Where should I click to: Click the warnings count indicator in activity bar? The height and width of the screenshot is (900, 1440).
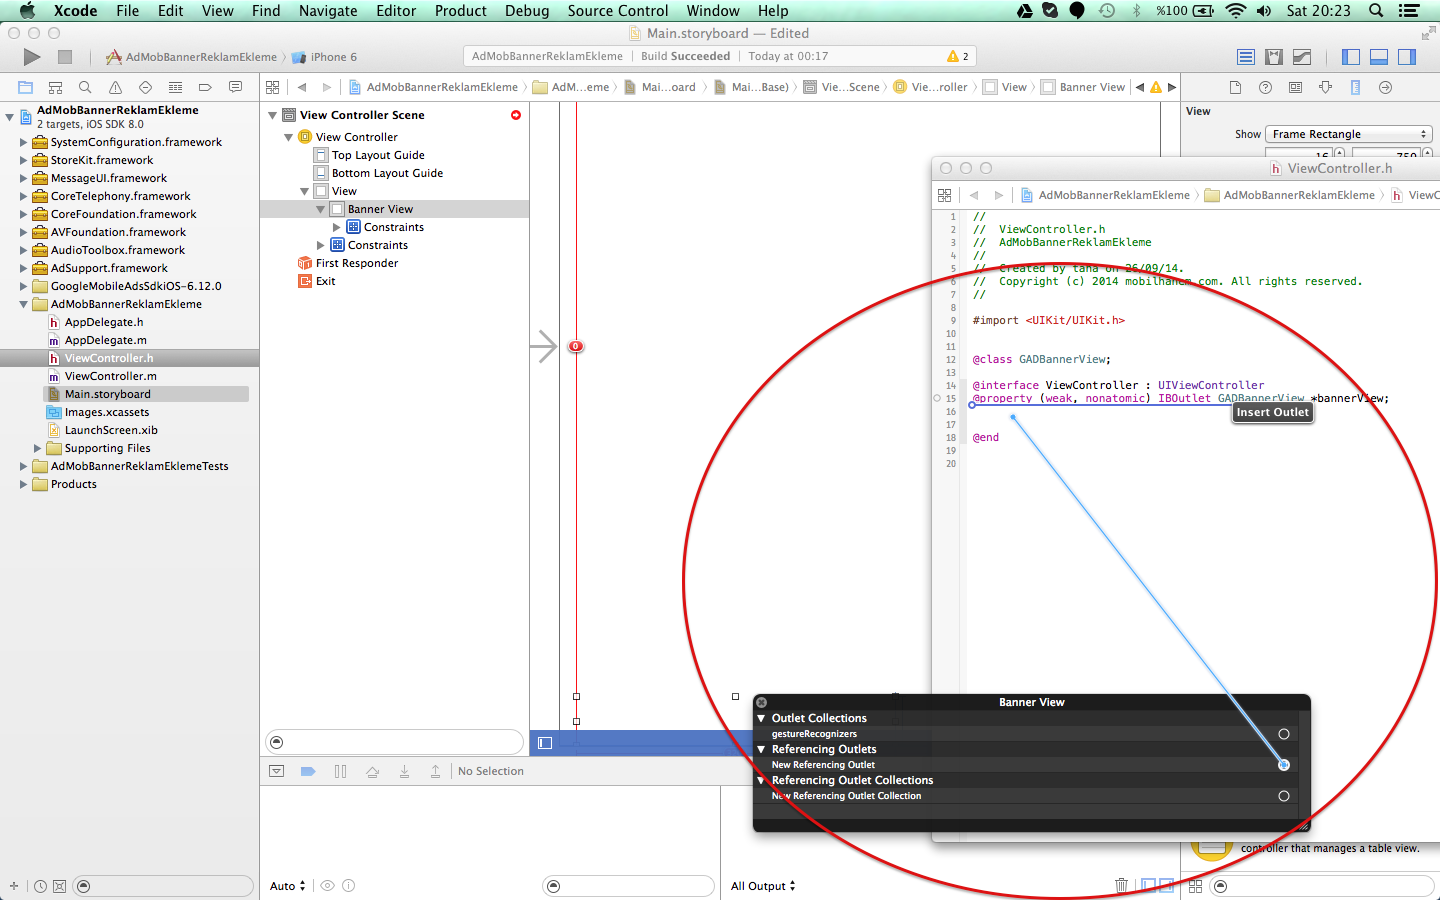[958, 56]
